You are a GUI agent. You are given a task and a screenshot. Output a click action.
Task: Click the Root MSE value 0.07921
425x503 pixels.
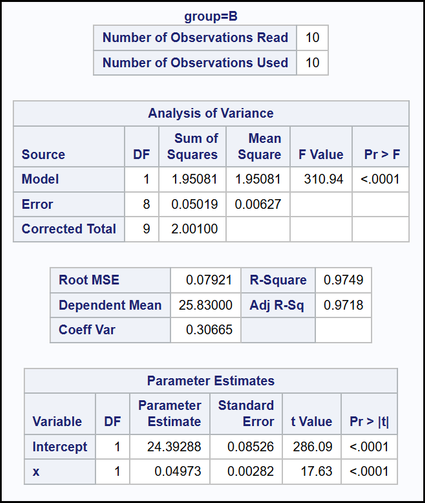(x=209, y=280)
